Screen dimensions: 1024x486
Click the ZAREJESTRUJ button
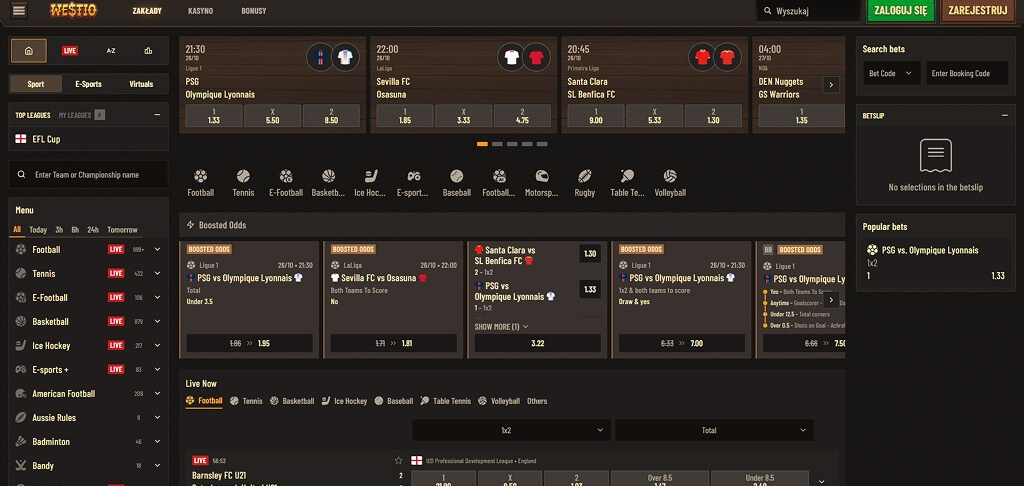point(977,11)
